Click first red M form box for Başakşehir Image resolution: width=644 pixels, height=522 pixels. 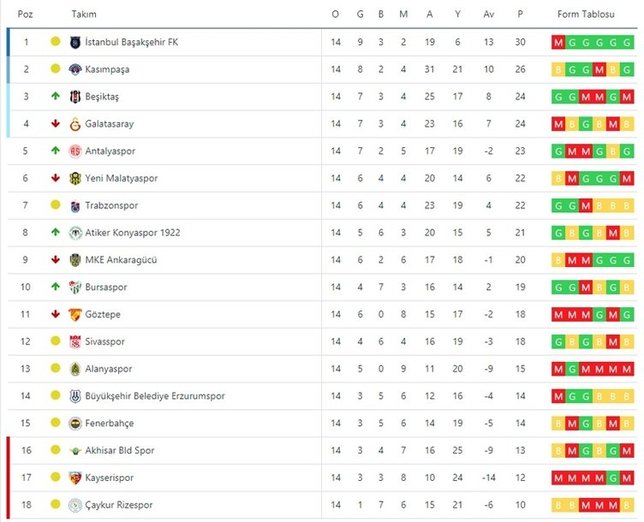557,42
